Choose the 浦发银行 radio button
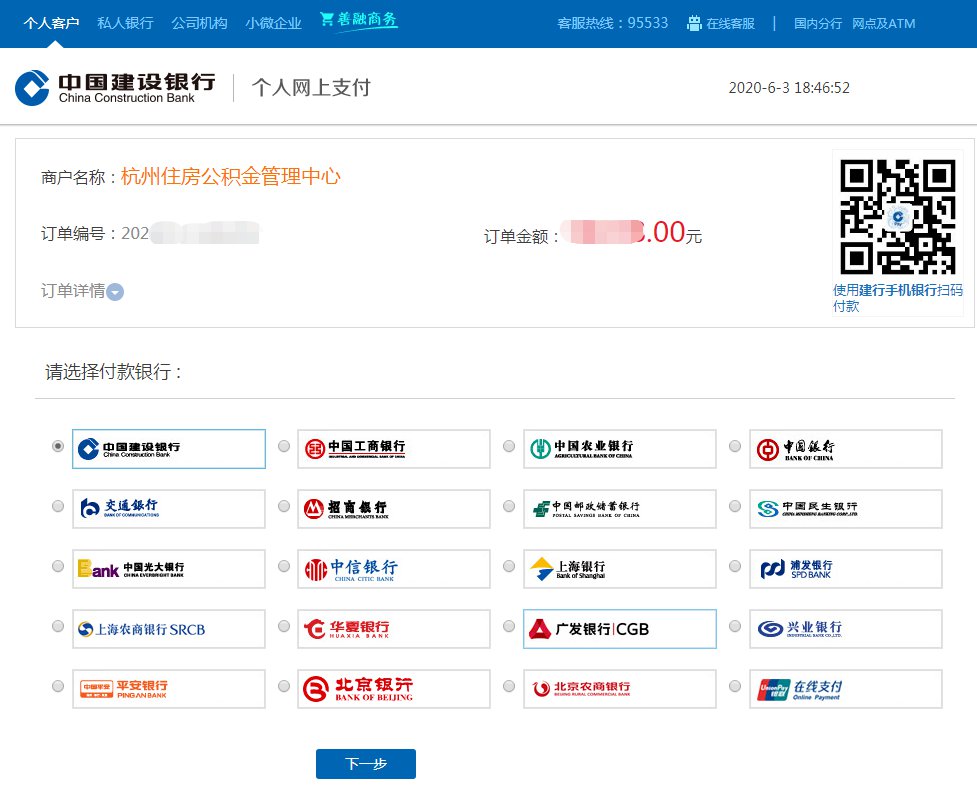The height and width of the screenshot is (785, 977). pyautogui.click(x=735, y=566)
